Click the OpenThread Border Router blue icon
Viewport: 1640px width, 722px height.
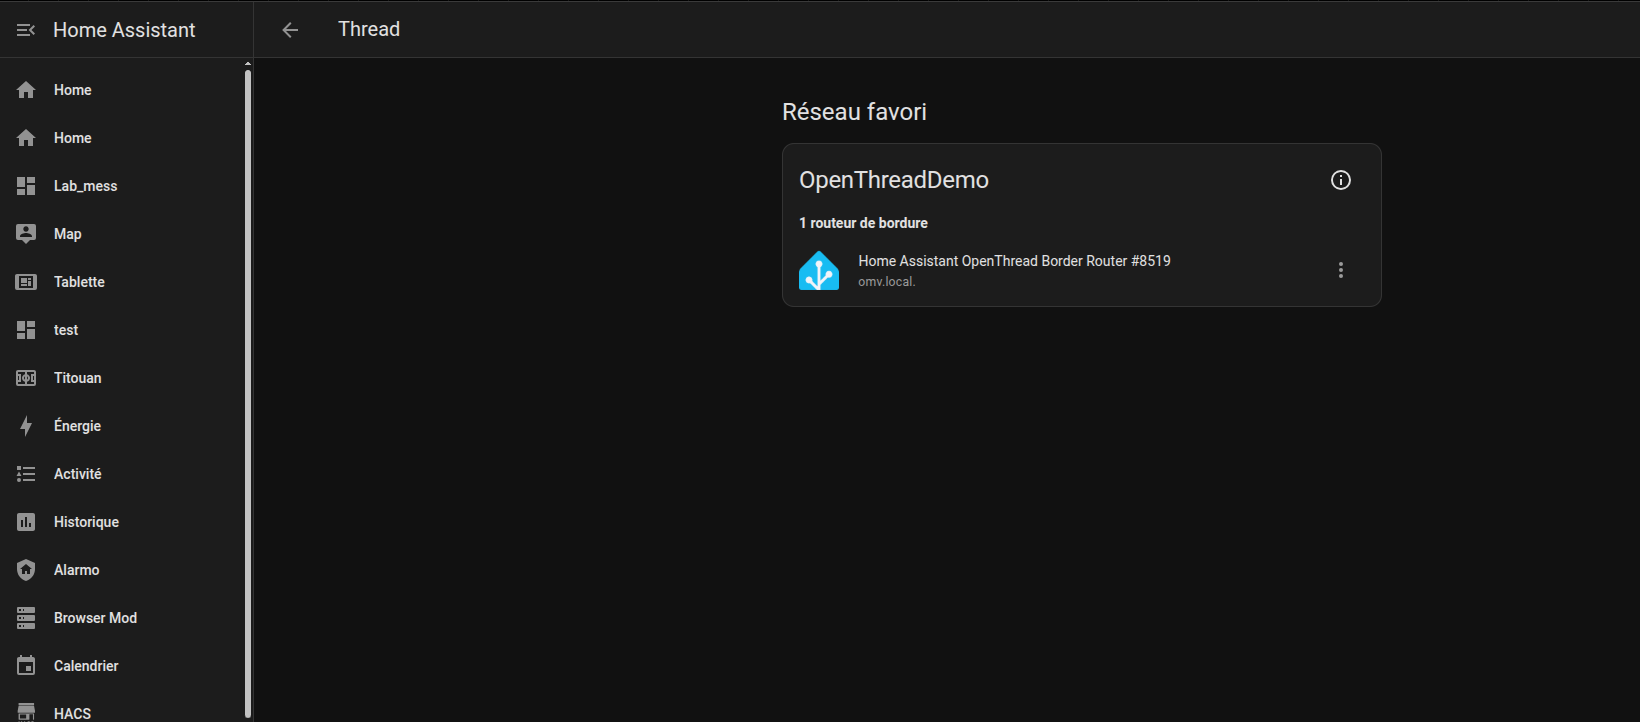click(819, 271)
